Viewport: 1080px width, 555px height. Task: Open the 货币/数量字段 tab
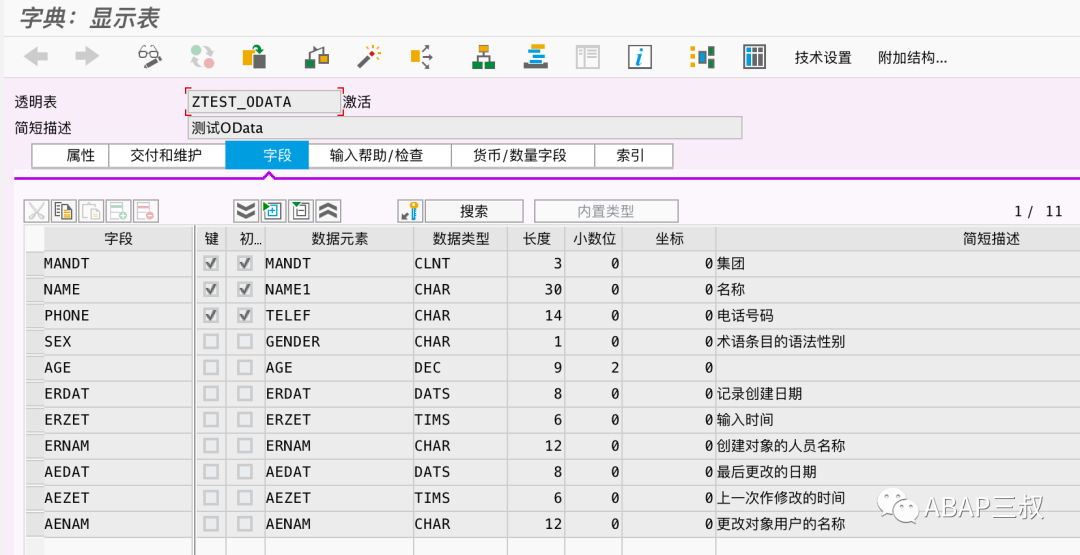click(523, 156)
